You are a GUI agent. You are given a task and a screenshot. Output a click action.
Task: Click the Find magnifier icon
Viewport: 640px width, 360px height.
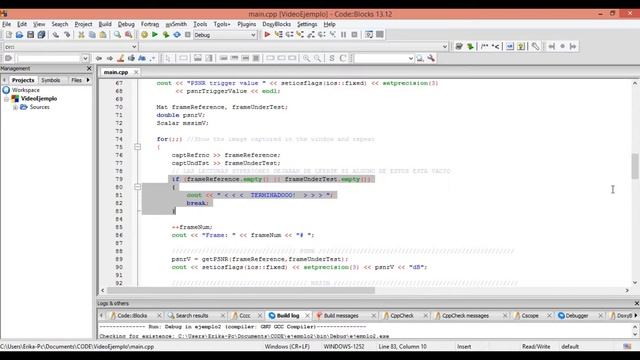[117, 35]
